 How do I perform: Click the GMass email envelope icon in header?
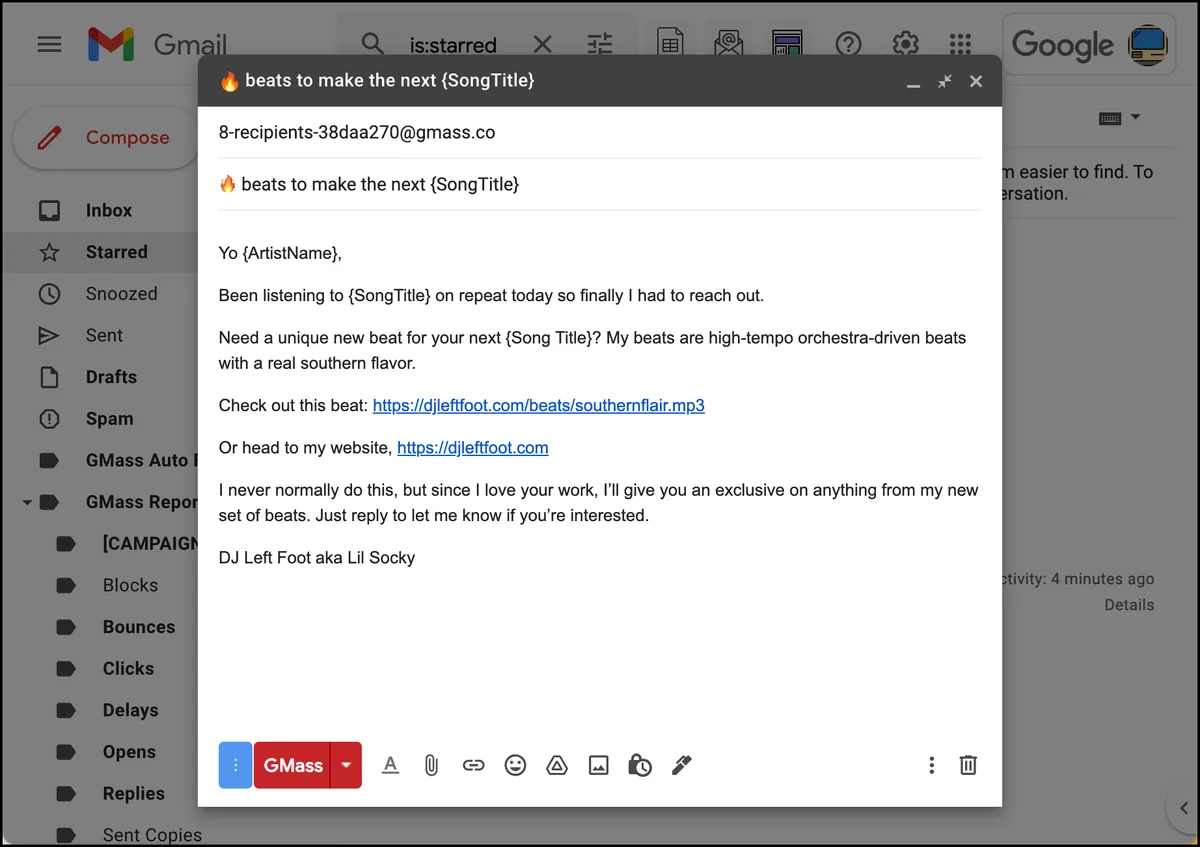coord(729,44)
